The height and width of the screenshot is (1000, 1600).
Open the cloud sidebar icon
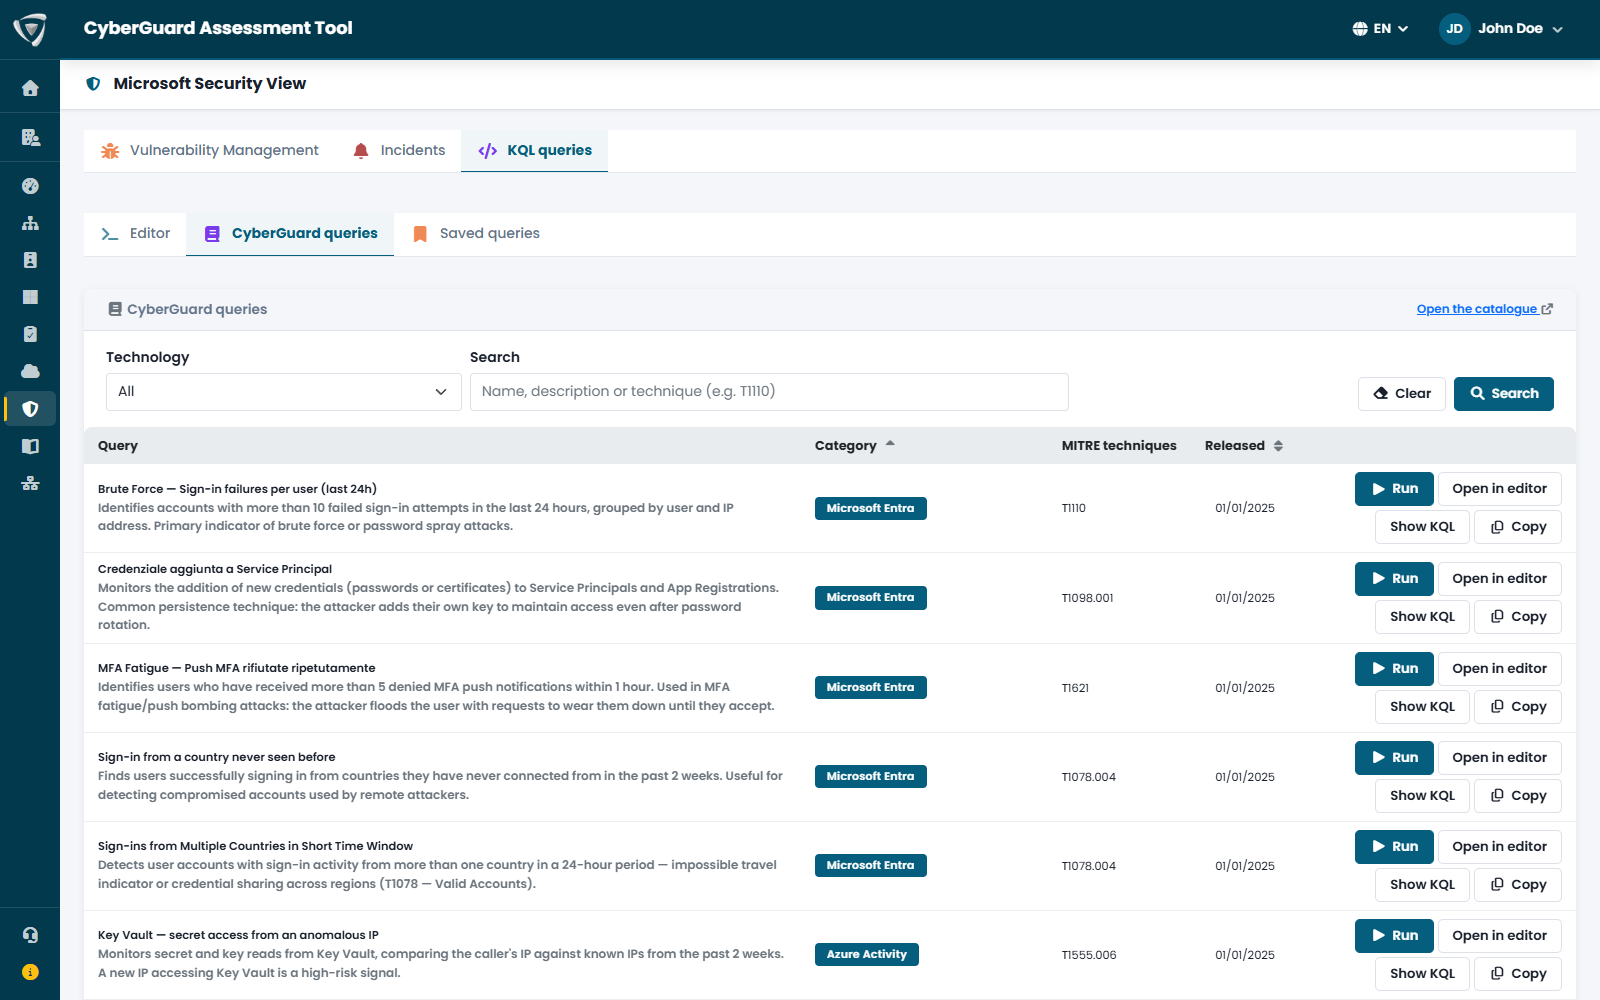point(30,371)
